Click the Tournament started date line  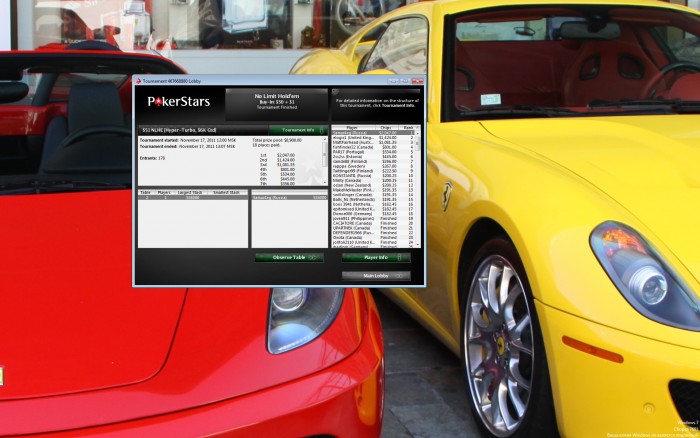(x=187, y=140)
